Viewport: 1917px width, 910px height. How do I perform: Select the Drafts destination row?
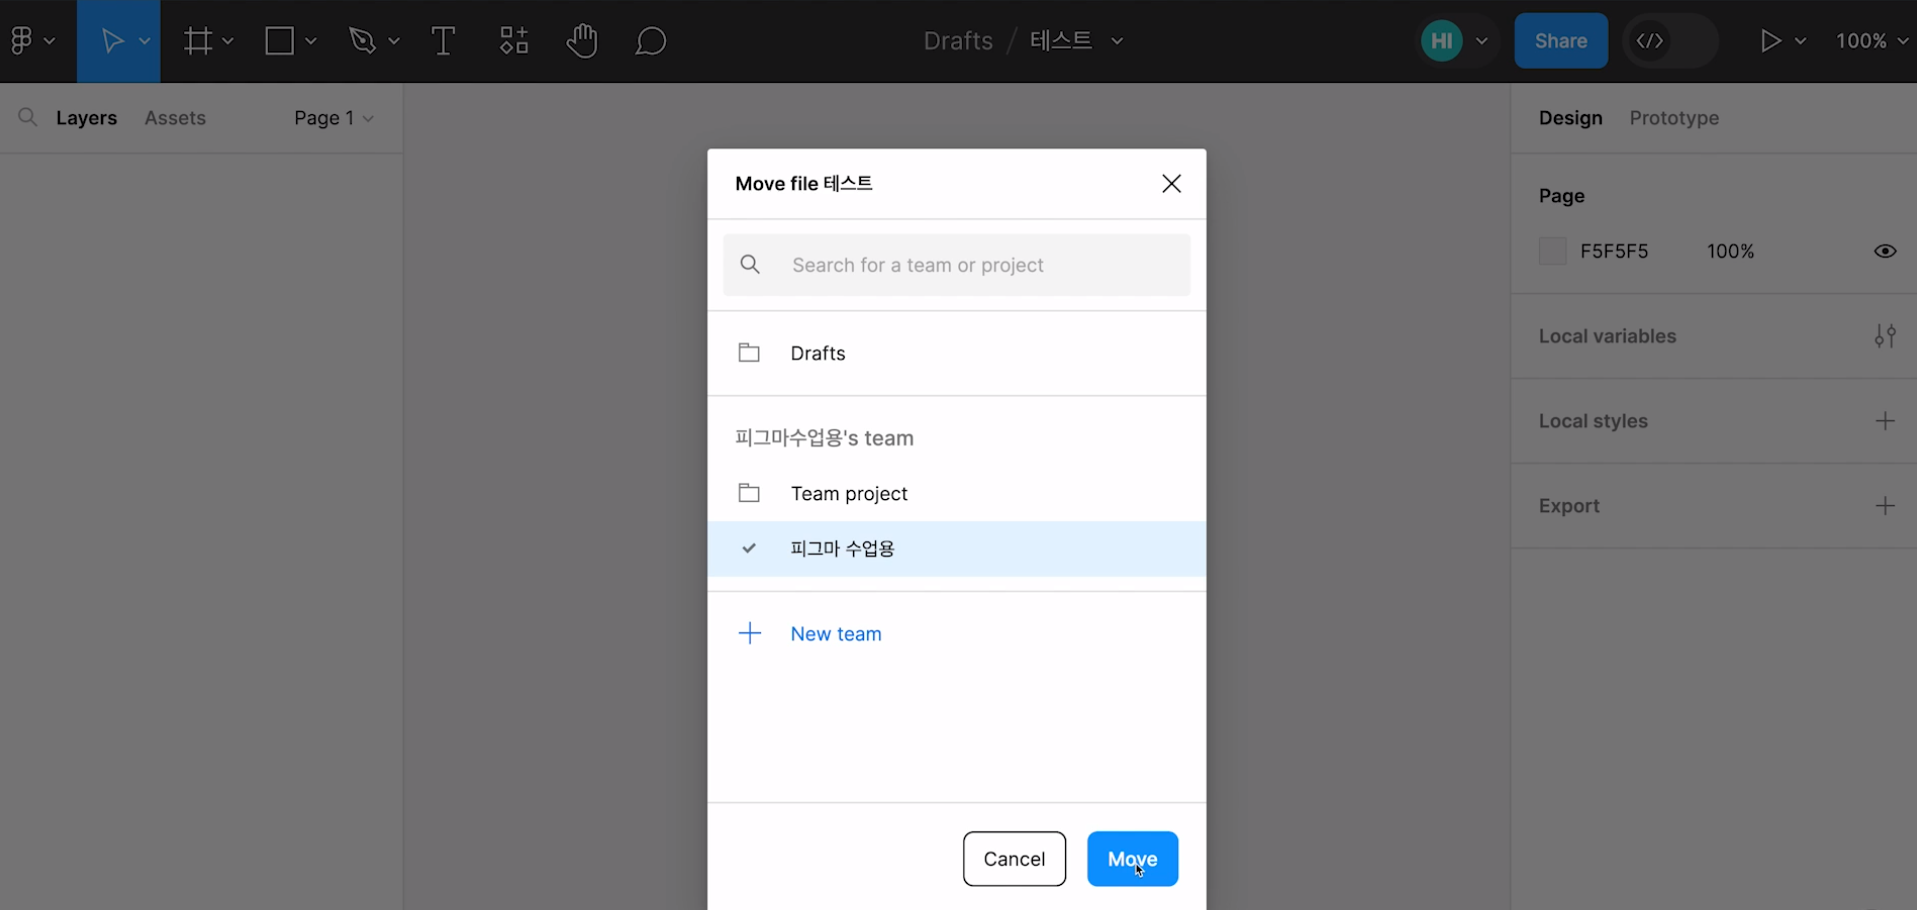coord(957,353)
